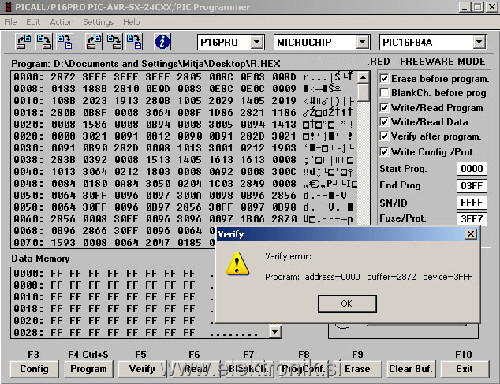Click the BlankCh. button
500x384 pixels.
point(249,369)
